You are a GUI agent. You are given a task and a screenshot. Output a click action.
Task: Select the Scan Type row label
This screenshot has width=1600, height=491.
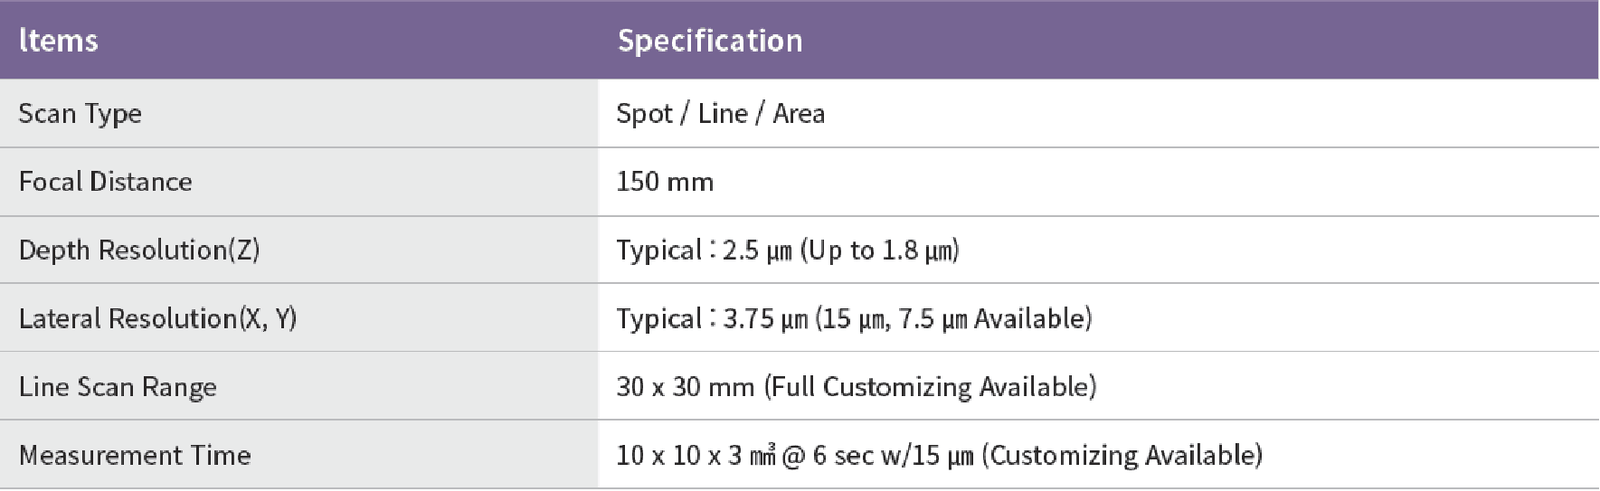click(x=80, y=114)
